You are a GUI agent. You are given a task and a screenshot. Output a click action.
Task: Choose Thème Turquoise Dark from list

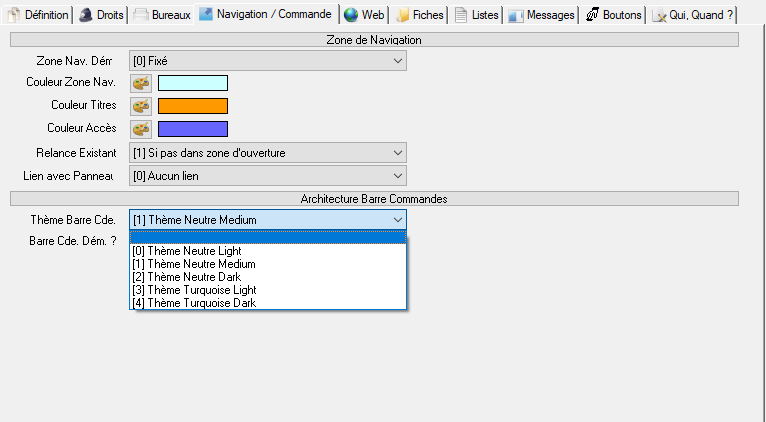coord(193,303)
